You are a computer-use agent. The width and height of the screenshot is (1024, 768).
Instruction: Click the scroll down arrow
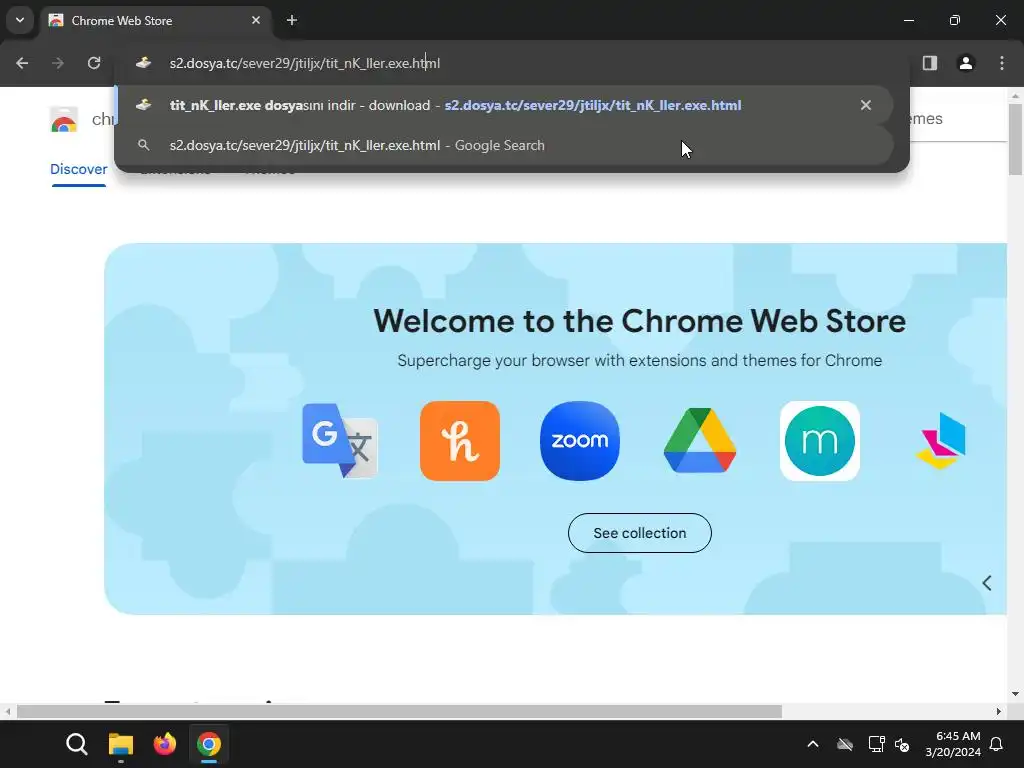pos(1015,694)
